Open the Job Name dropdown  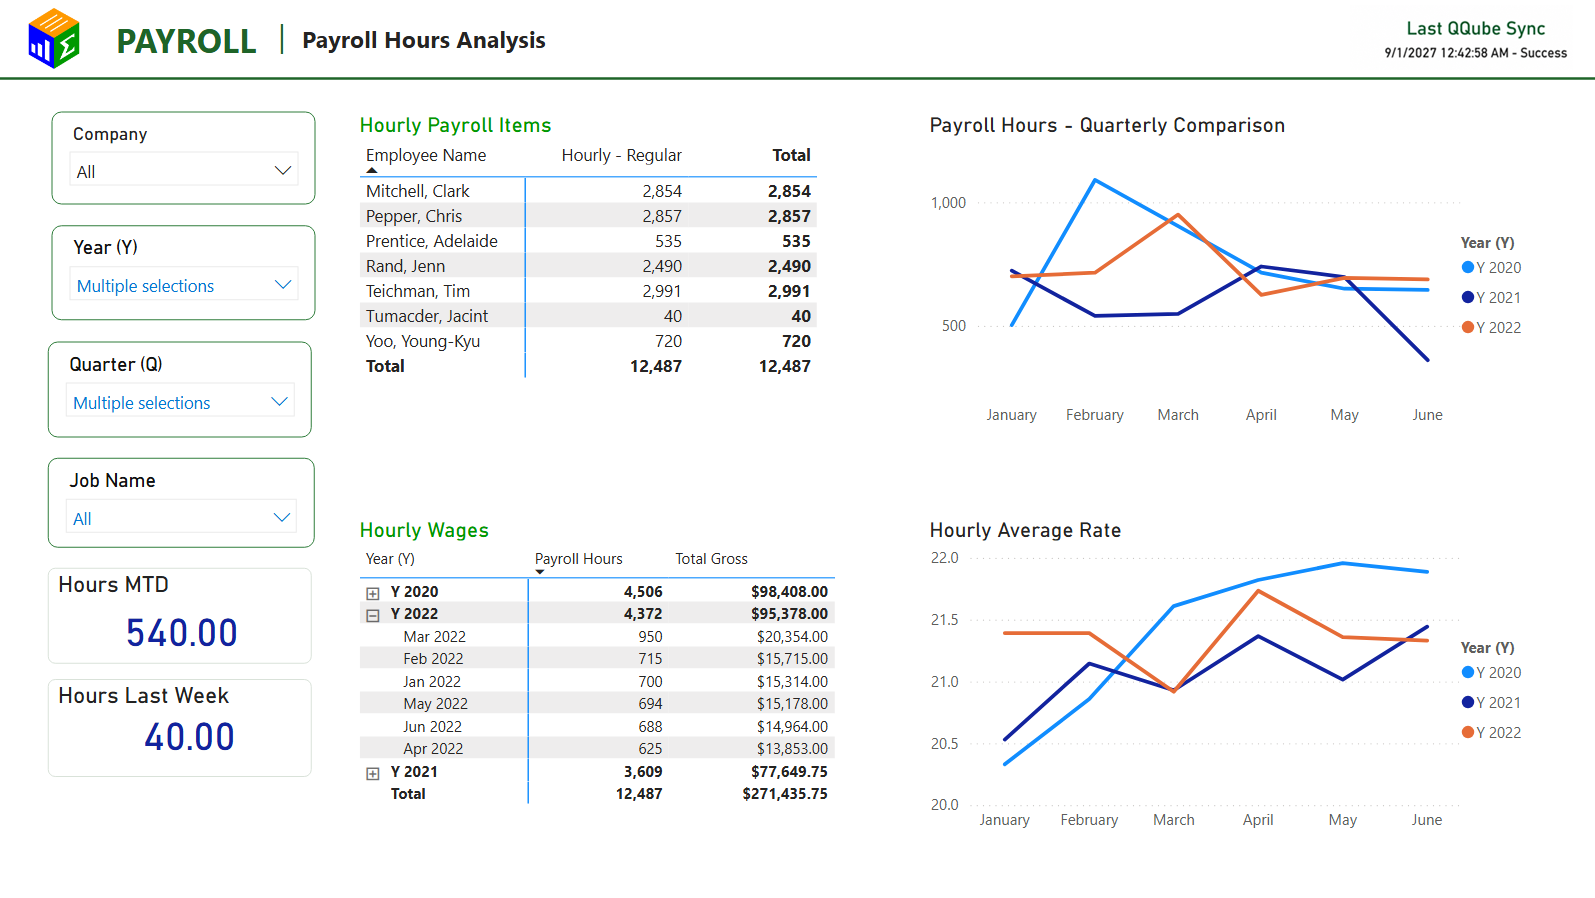(181, 518)
